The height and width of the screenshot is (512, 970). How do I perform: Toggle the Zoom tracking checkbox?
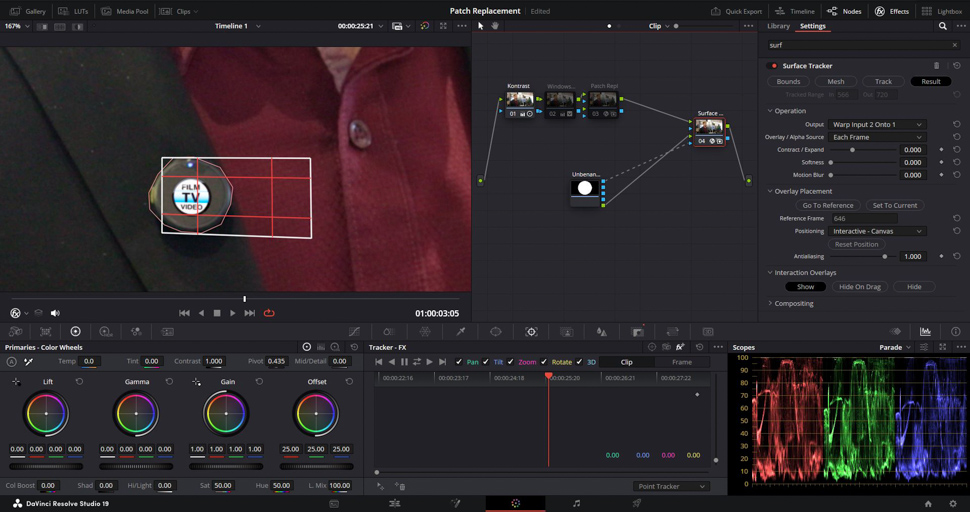[x=510, y=362]
